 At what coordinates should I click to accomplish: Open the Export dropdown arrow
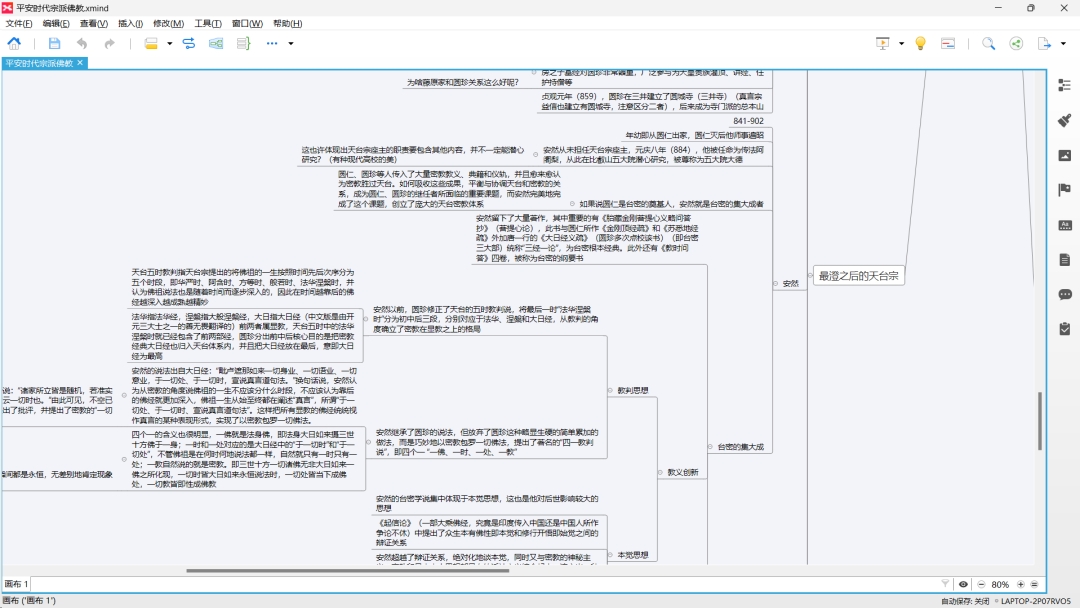coord(1062,43)
